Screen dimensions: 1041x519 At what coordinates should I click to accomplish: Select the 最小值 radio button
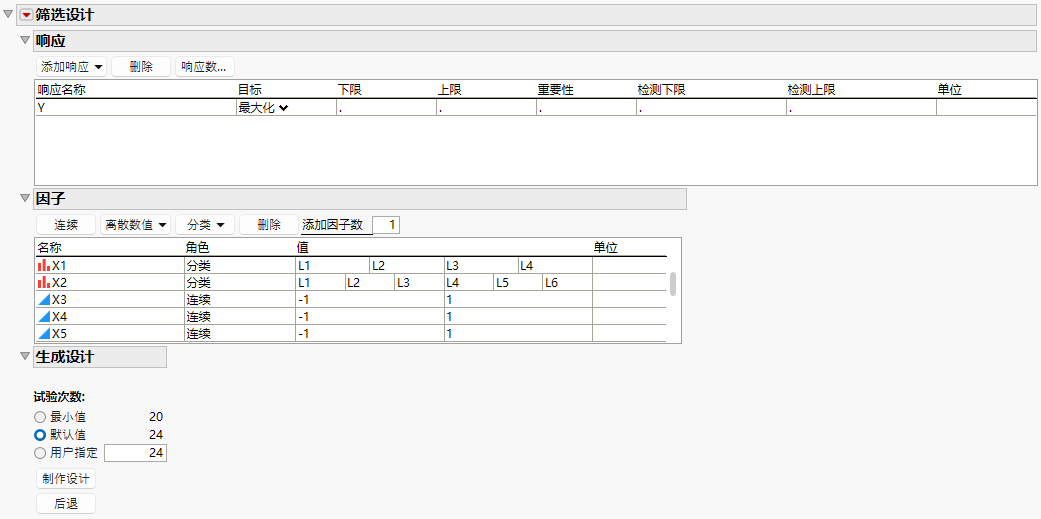pos(40,417)
